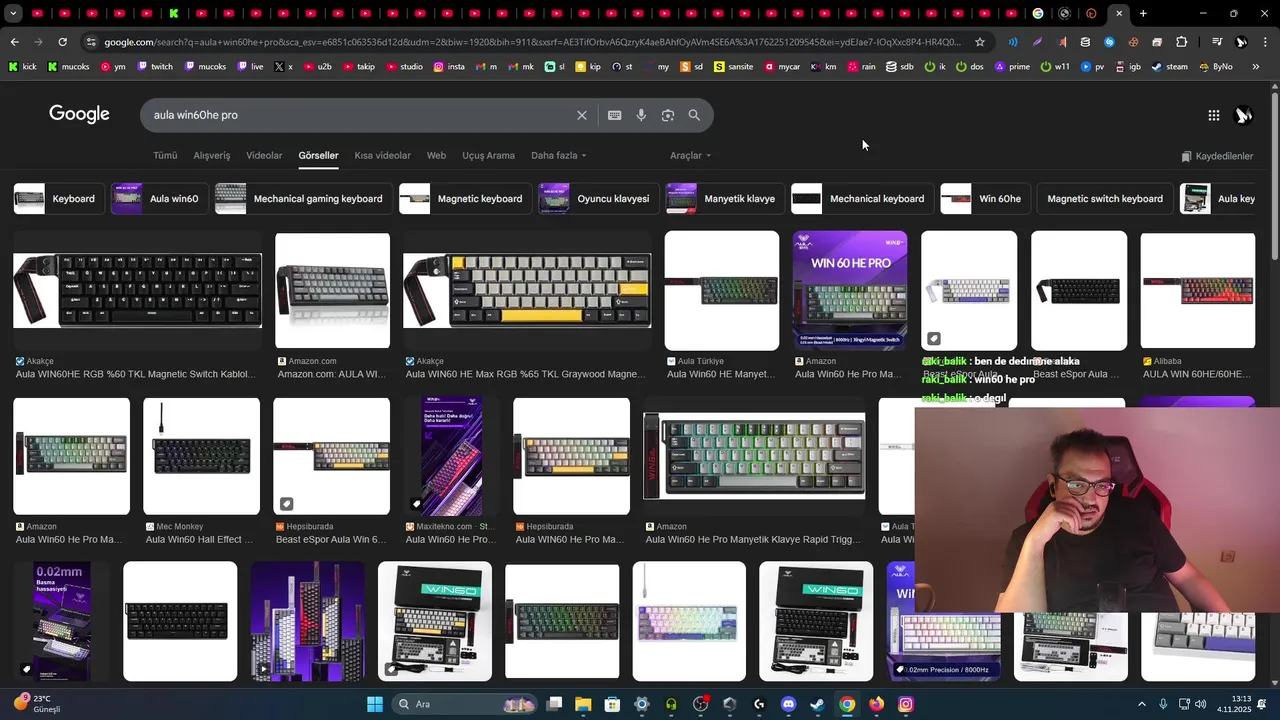Open the sahibinden 'sd' bookmark
Screen dimensions: 1280x720
[691, 67]
